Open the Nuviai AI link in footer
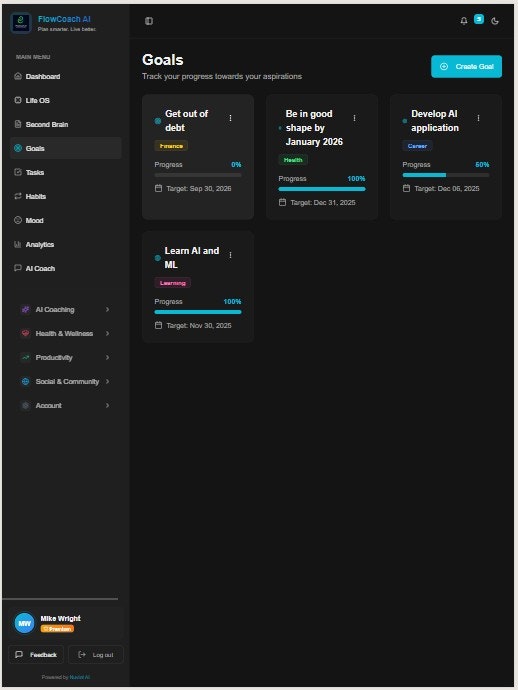Image resolution: width=518 pixels, height=690 pixels. 80,677
